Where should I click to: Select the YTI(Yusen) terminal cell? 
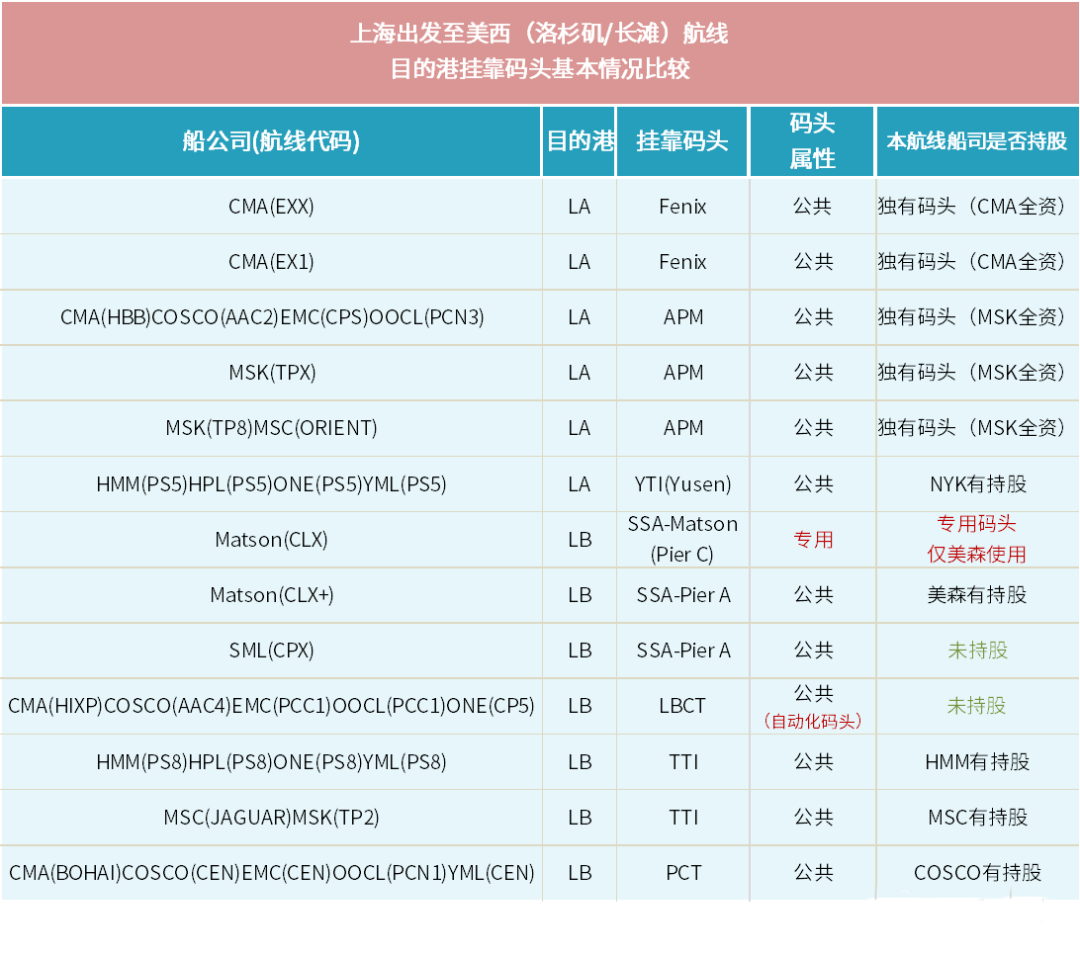pyautogui.click(x=683, y=484)
